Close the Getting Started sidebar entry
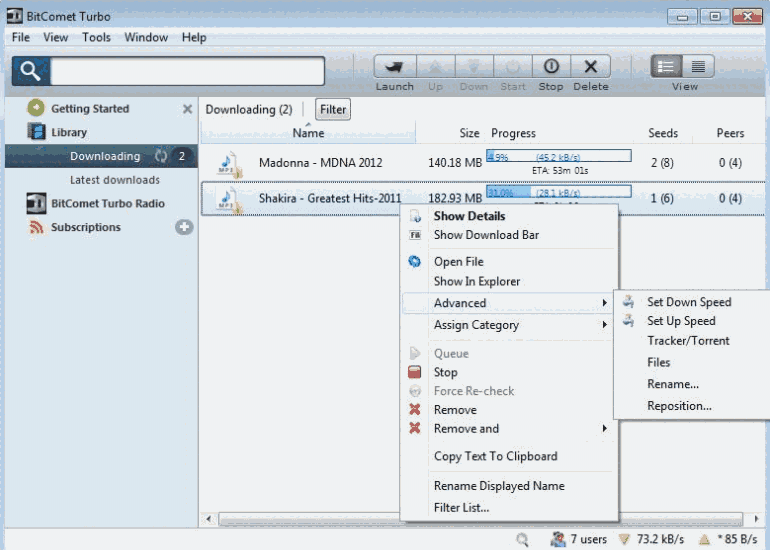 click(187, 109)
